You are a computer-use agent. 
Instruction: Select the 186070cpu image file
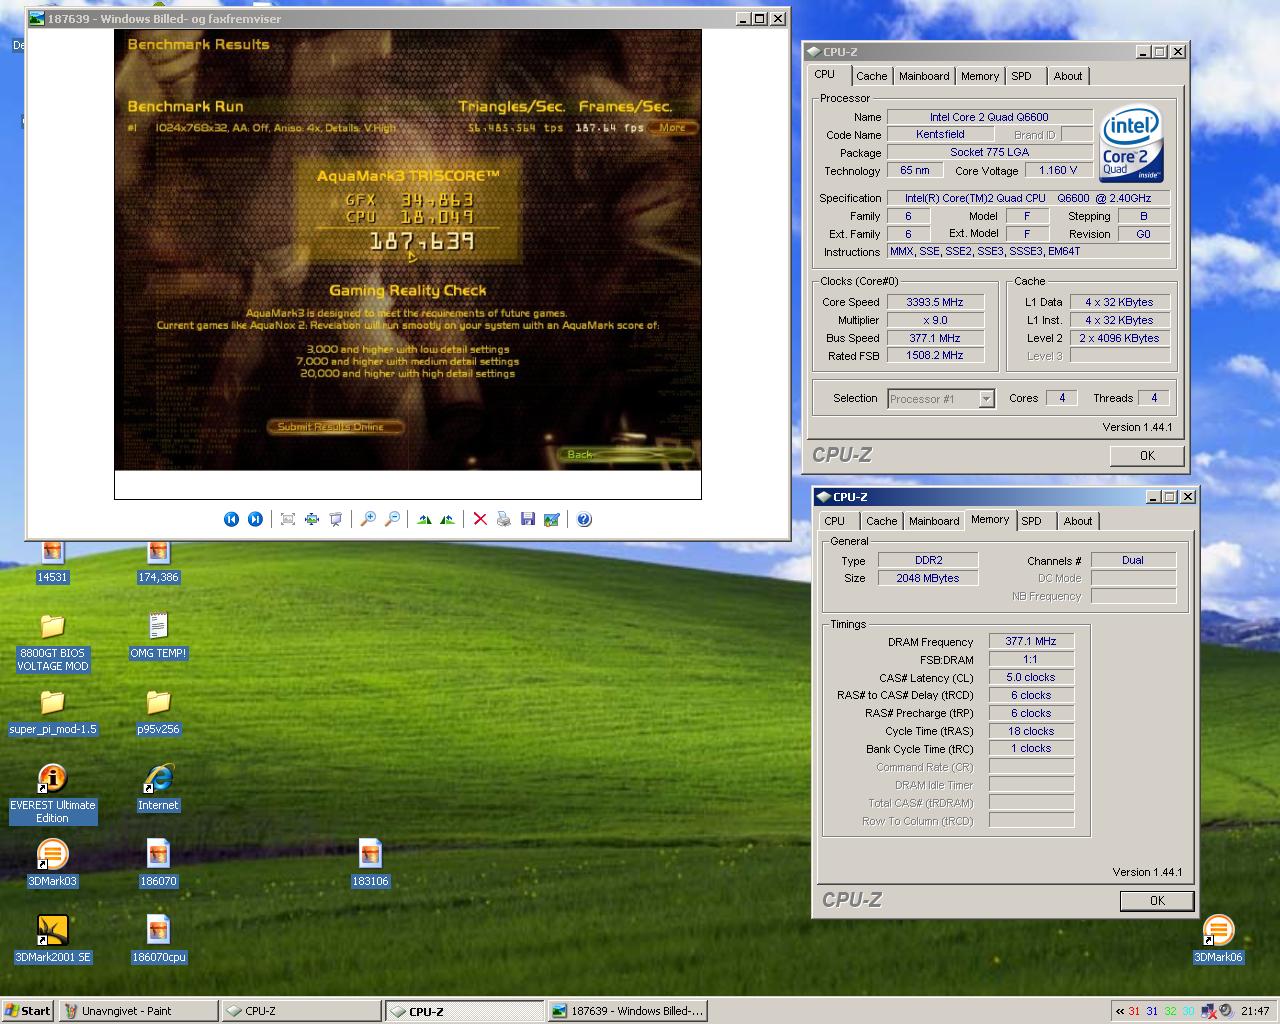158,939
